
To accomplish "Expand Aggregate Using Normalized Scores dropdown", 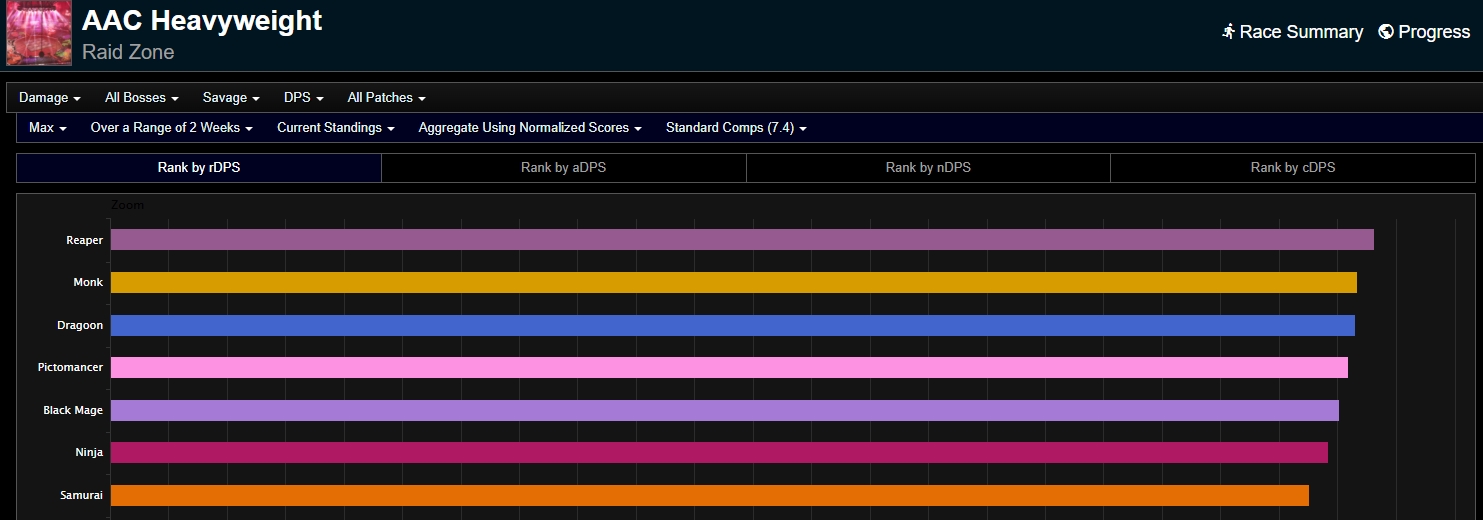I will (530, 128).
